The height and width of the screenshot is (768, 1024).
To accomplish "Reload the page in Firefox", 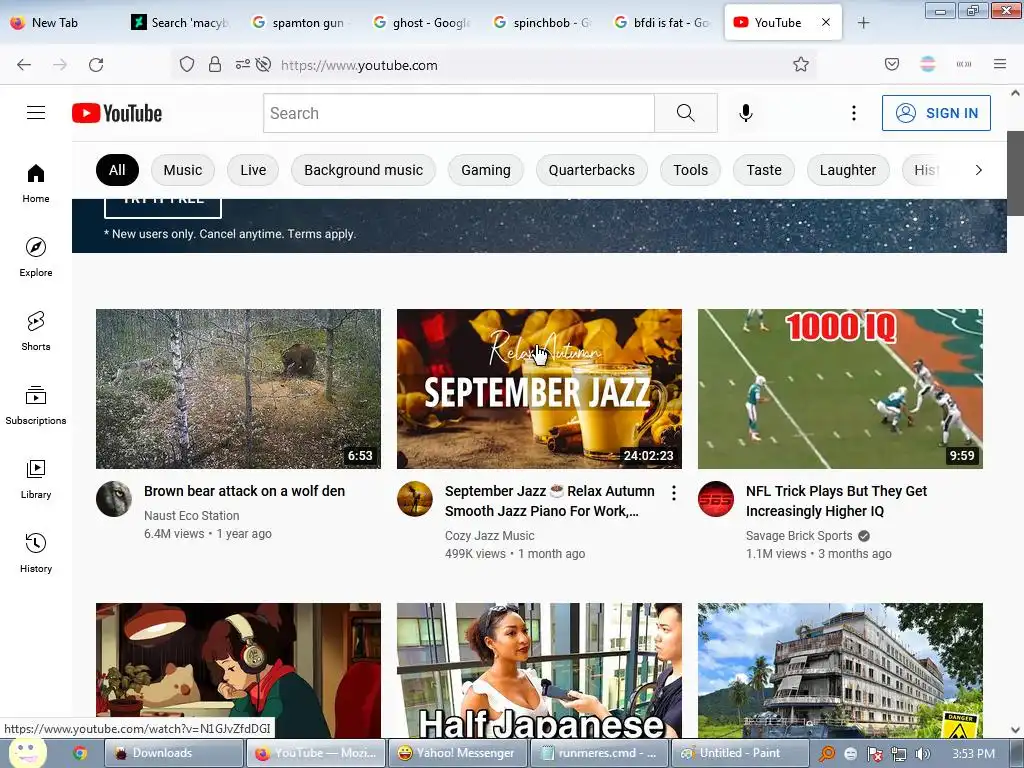I will (96, 65).
